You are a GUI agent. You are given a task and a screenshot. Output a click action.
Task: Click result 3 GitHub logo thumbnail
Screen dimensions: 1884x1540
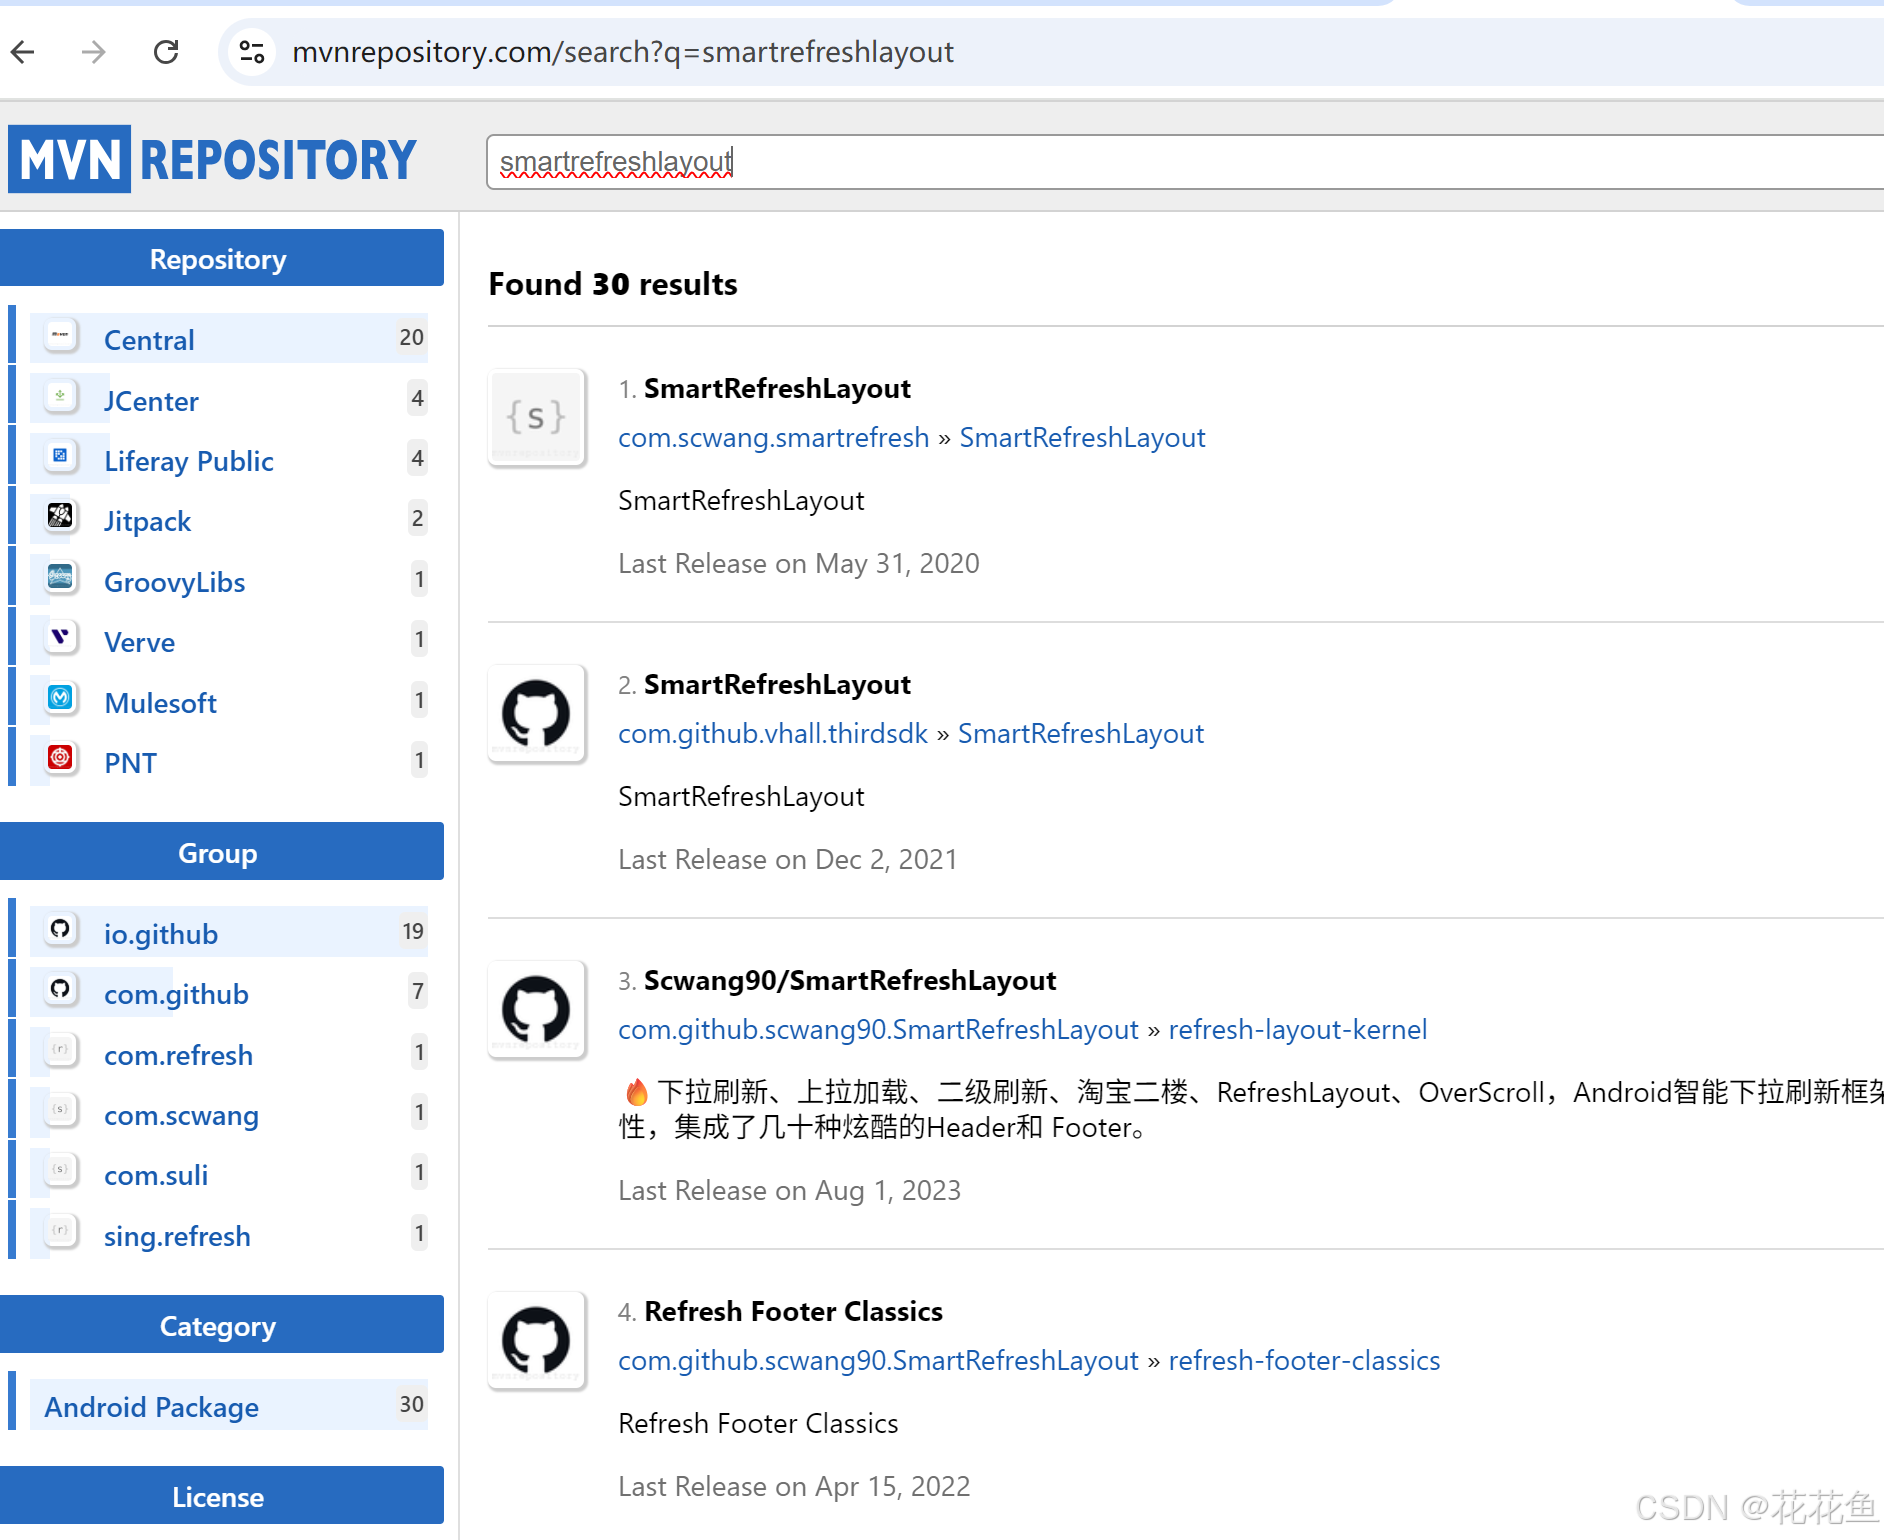click(x=537, y=1010)
